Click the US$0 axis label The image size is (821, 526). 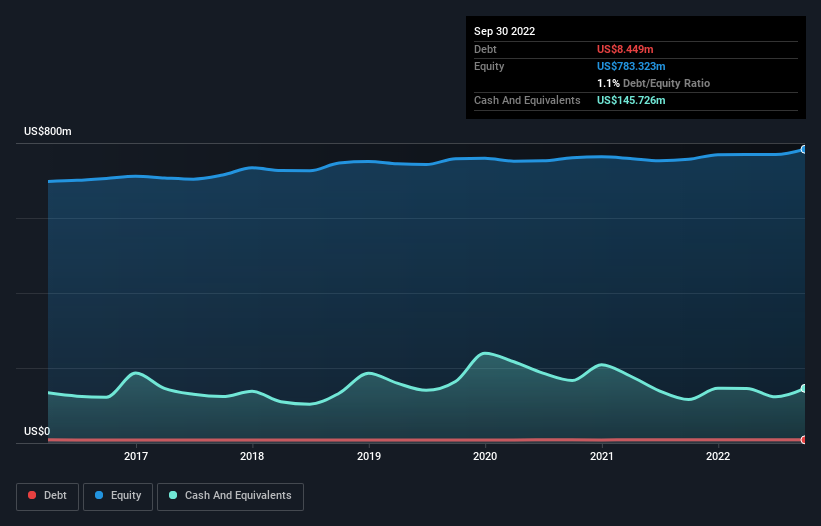click(x=37, y=431)
